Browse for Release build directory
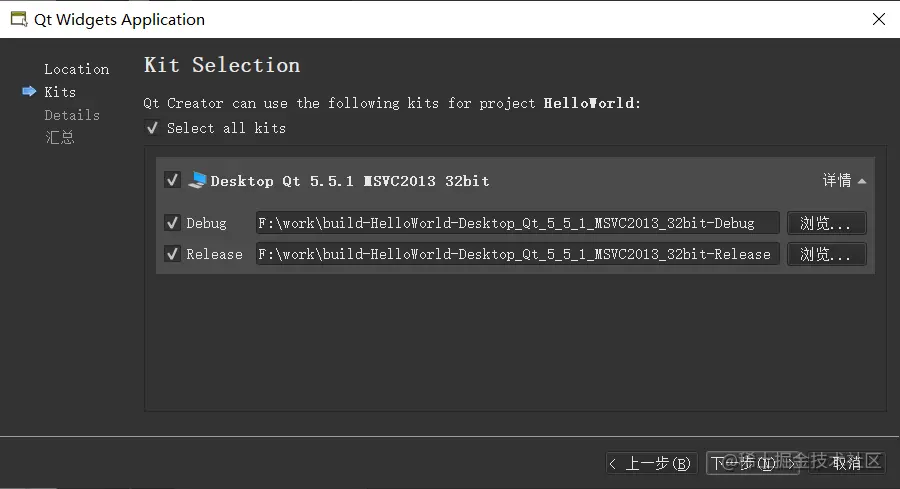900x489 pixels. 826,254
